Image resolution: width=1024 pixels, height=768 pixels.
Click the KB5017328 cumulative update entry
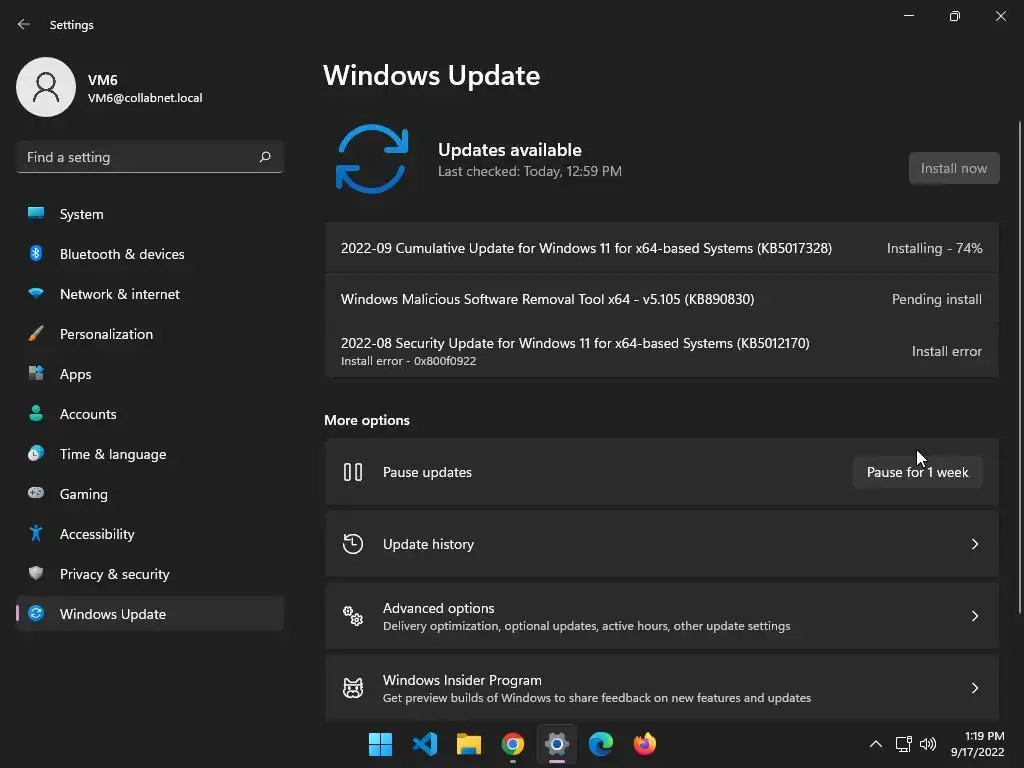point(662,248)
